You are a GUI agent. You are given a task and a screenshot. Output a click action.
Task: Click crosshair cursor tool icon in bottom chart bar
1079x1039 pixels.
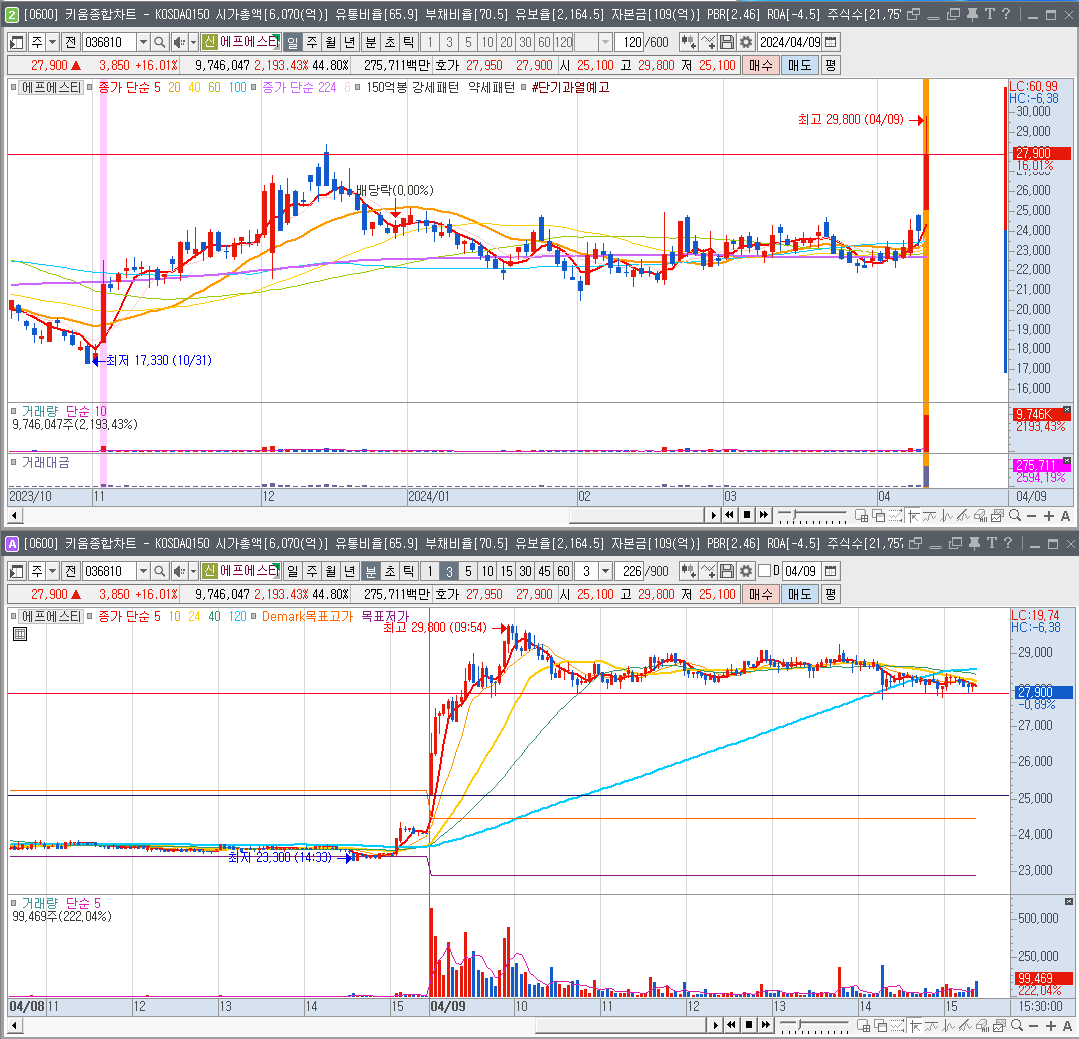(x=915, y=1026)
